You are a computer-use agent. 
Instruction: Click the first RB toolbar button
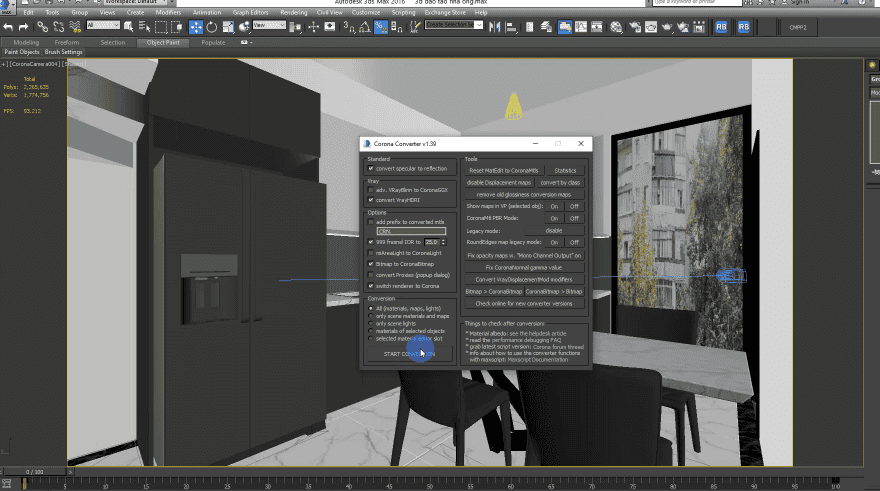[721, 27]
